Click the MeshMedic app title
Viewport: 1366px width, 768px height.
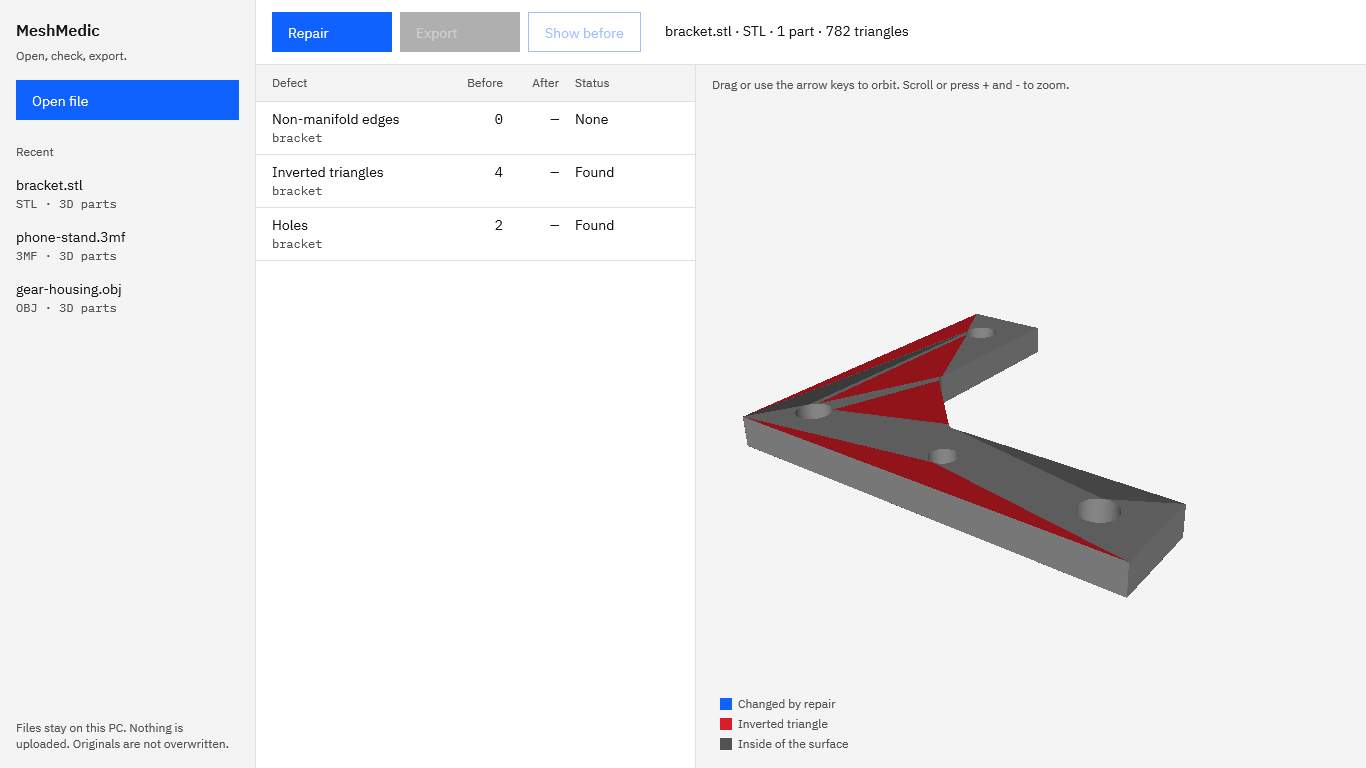(x=58, y=31)
